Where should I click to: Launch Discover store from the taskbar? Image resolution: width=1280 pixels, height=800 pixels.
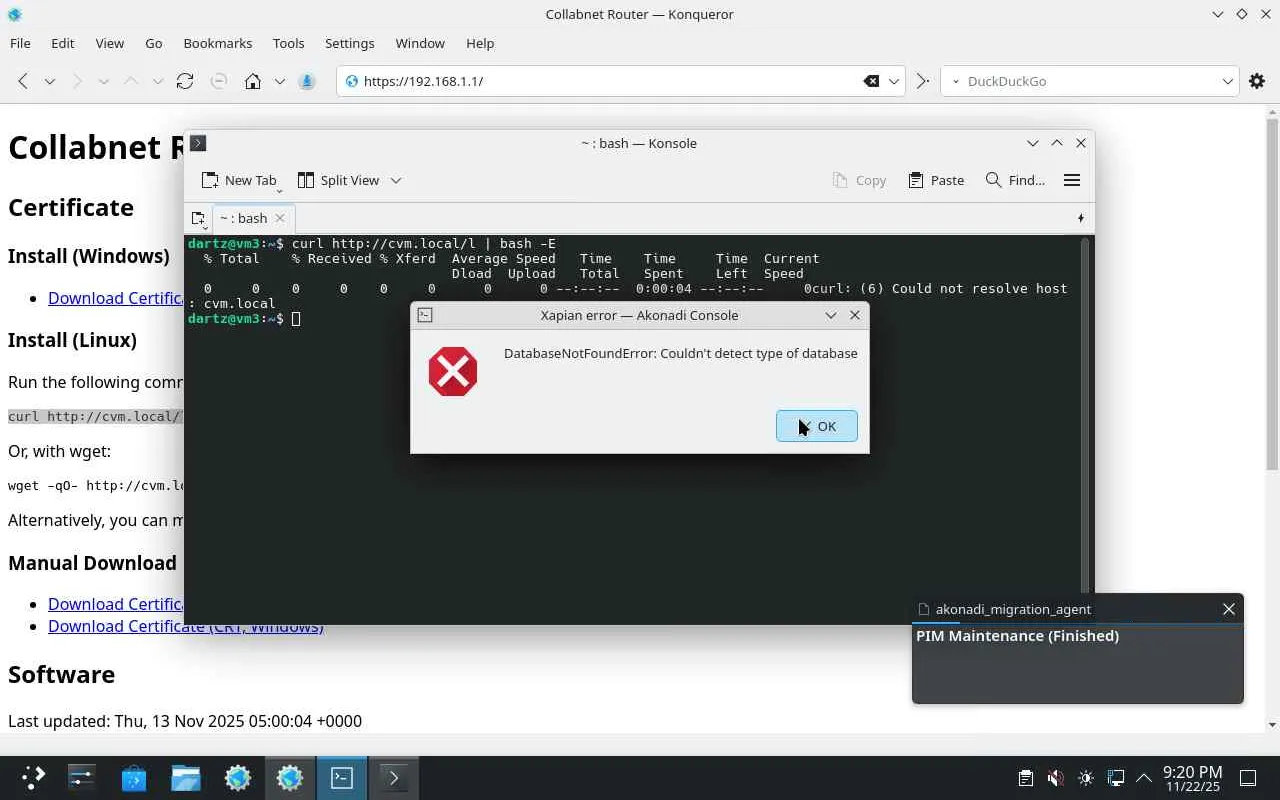(x=133, y=777)
